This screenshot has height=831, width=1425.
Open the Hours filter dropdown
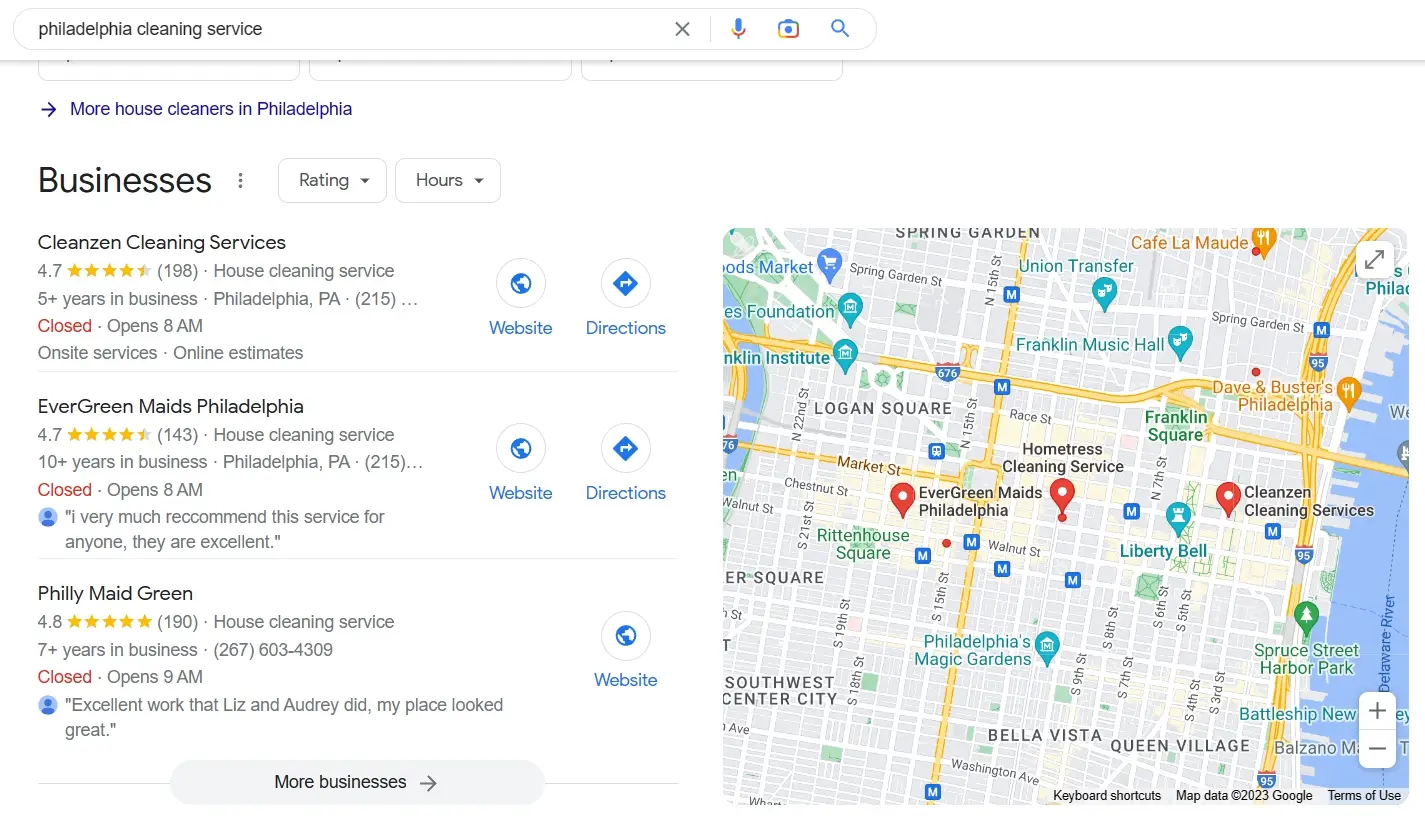[448, 180]
